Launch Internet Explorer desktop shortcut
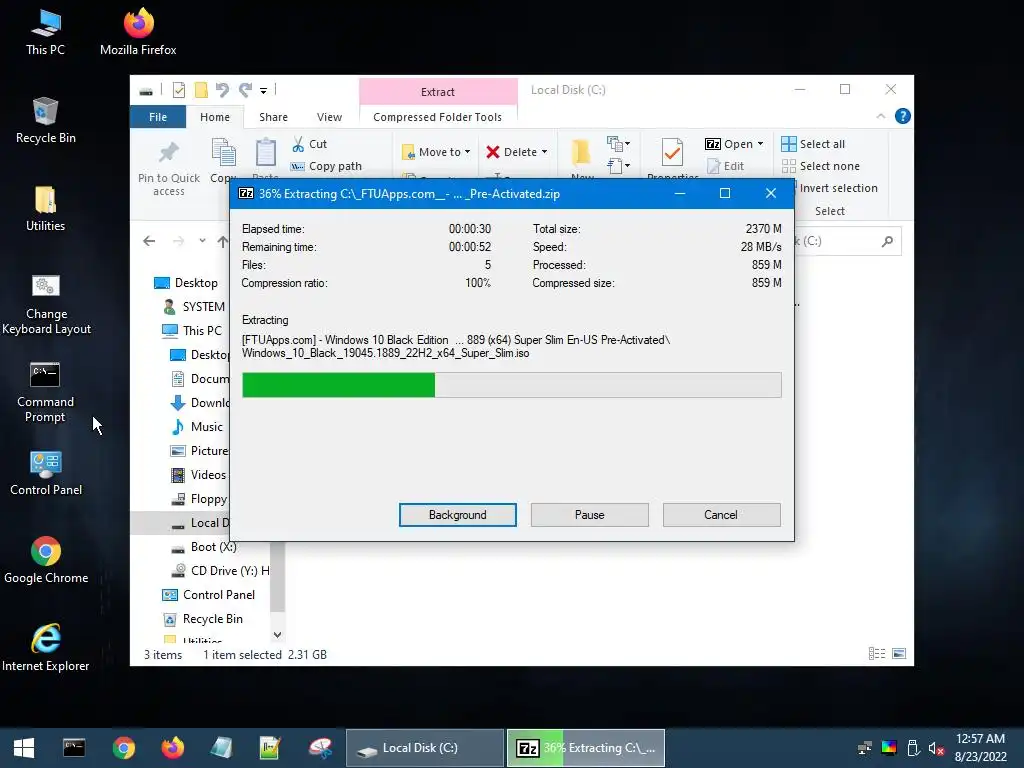The width and height of the screenshot is (1024, 768). click(x=46, y=648)
